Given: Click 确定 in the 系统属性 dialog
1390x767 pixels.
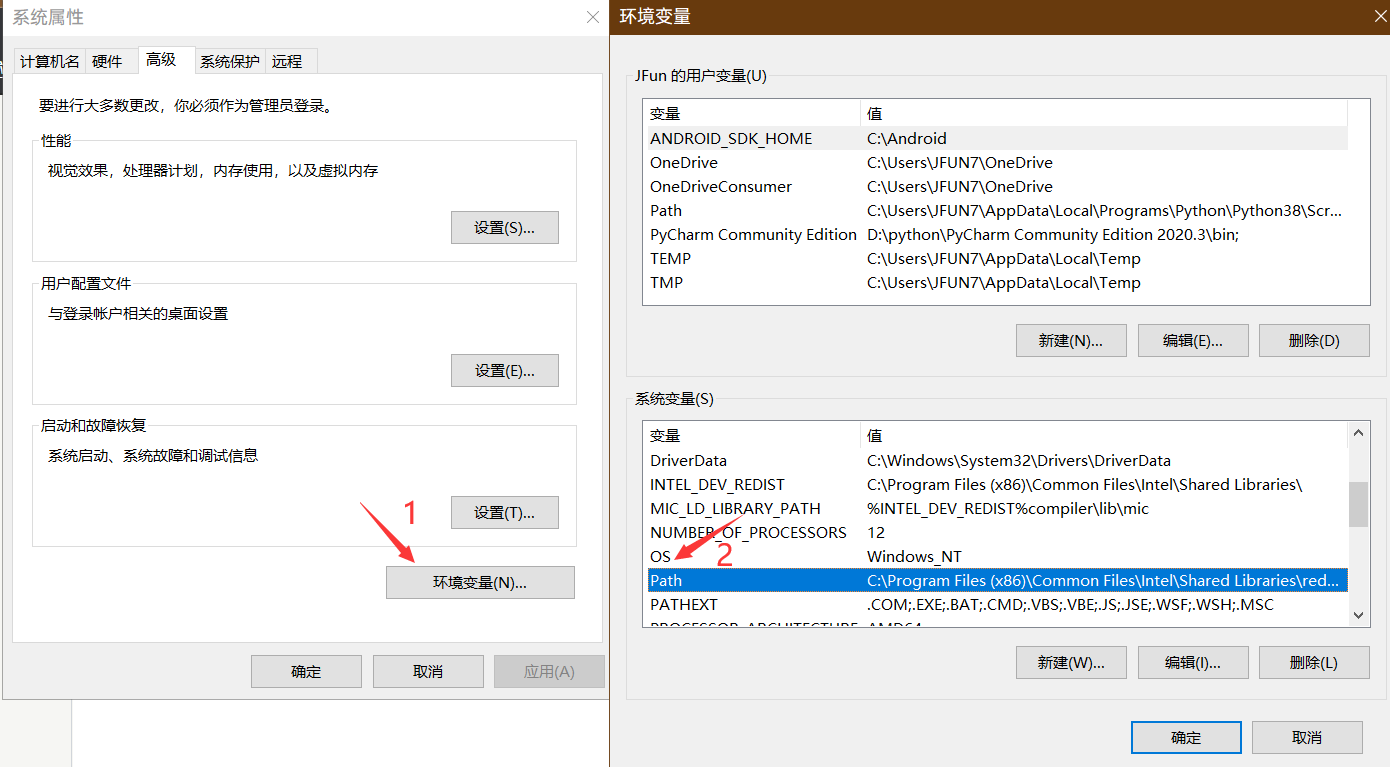Looking at the screenshot, I should click(306, 671).
